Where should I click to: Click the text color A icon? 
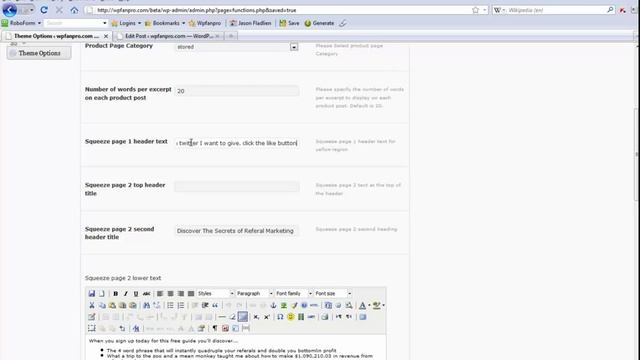pos(362,305)
